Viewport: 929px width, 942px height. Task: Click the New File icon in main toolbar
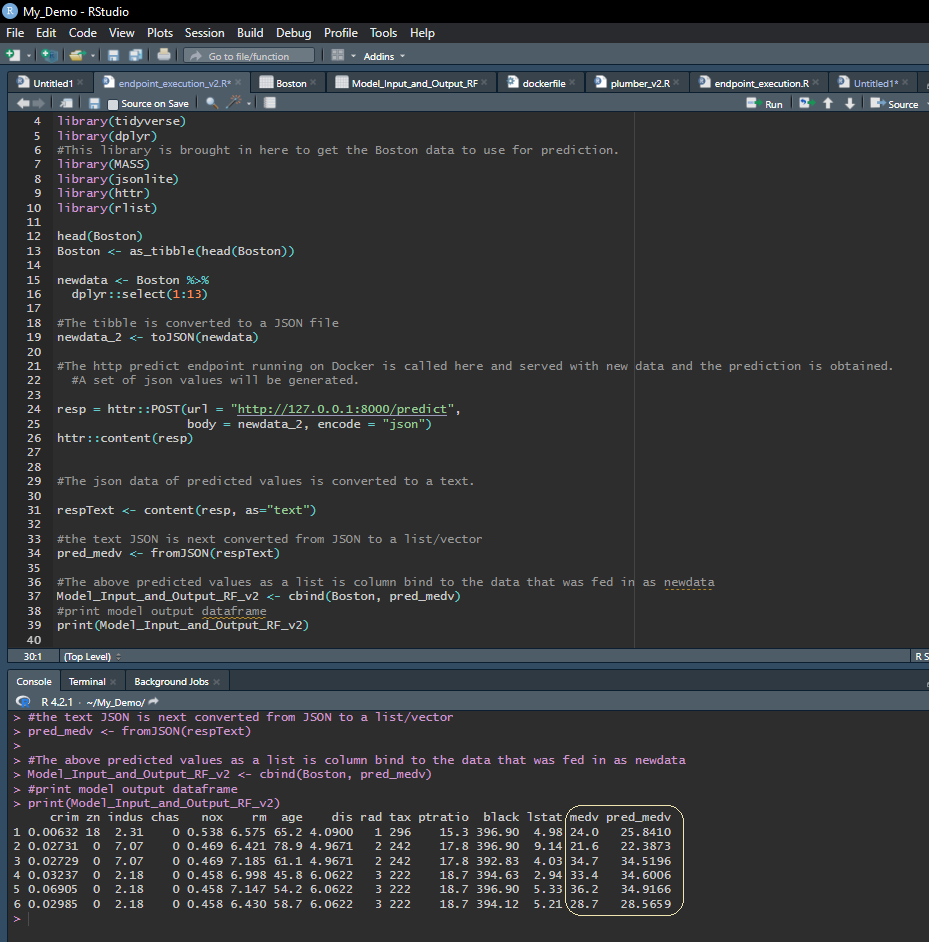pyautogui.click(x=13, y=56)
